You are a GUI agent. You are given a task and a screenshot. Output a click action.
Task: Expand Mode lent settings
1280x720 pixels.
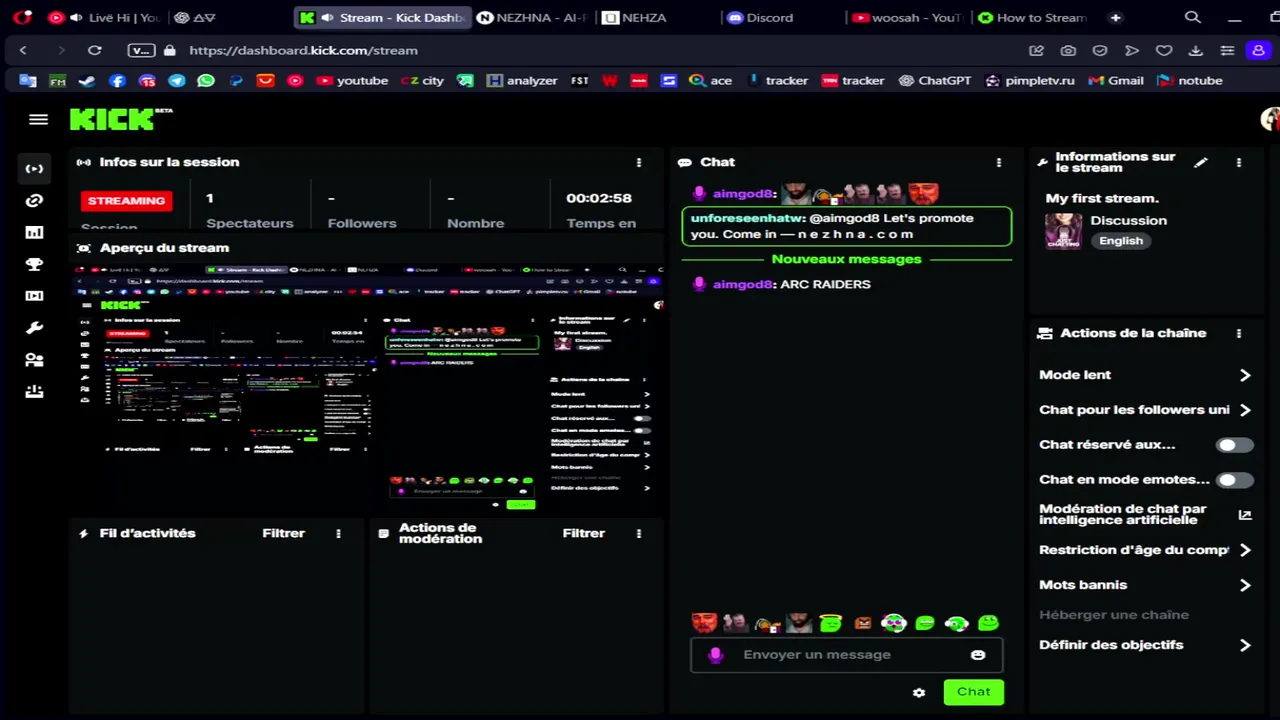coord(1146,375)
